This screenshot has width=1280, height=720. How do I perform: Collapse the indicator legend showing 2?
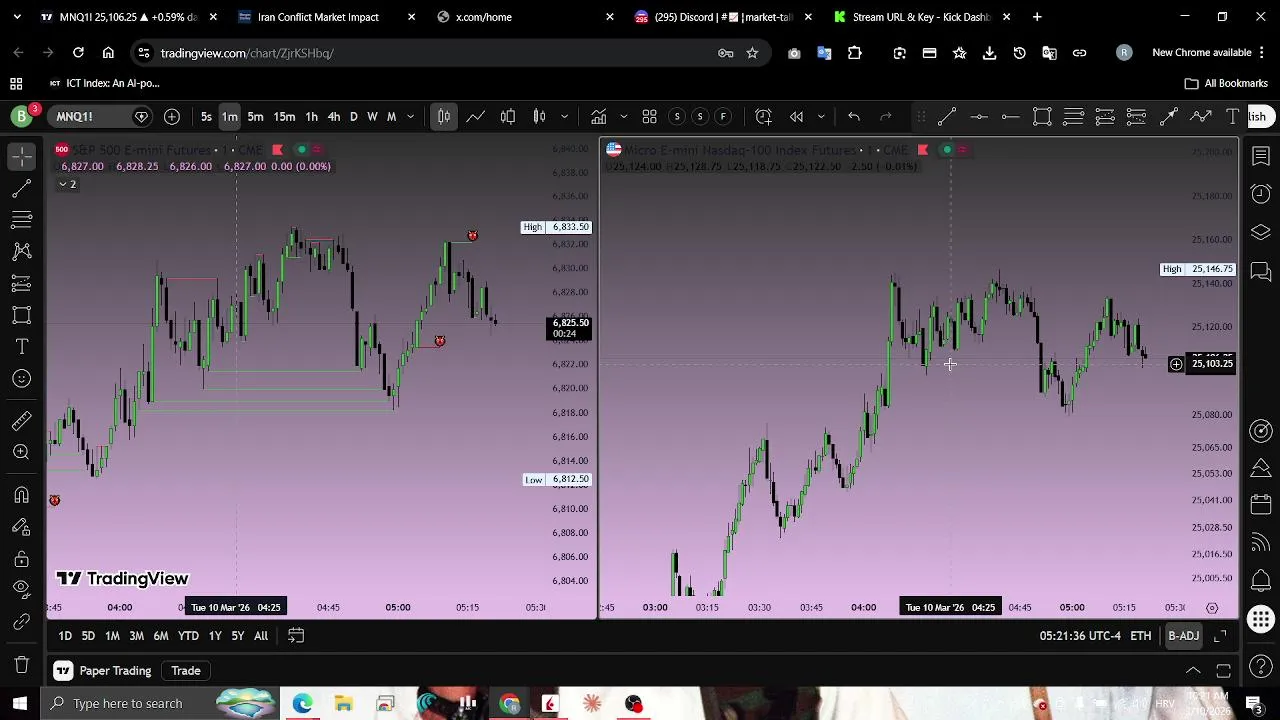(x=67, y=184)
